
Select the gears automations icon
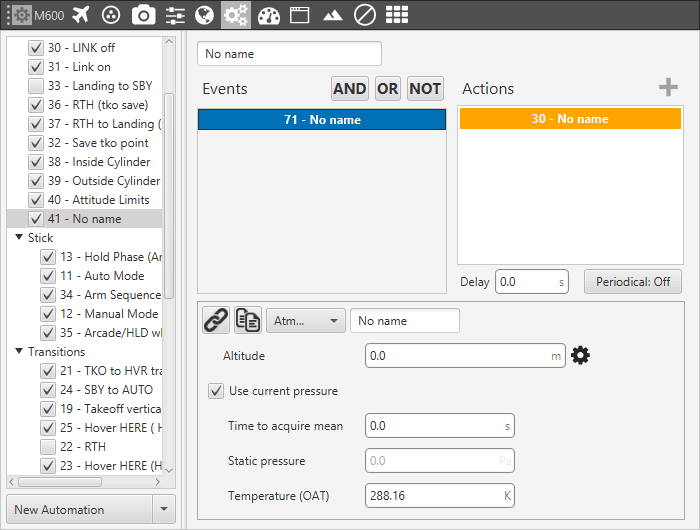pyautogui.click(x=236, y=15)
